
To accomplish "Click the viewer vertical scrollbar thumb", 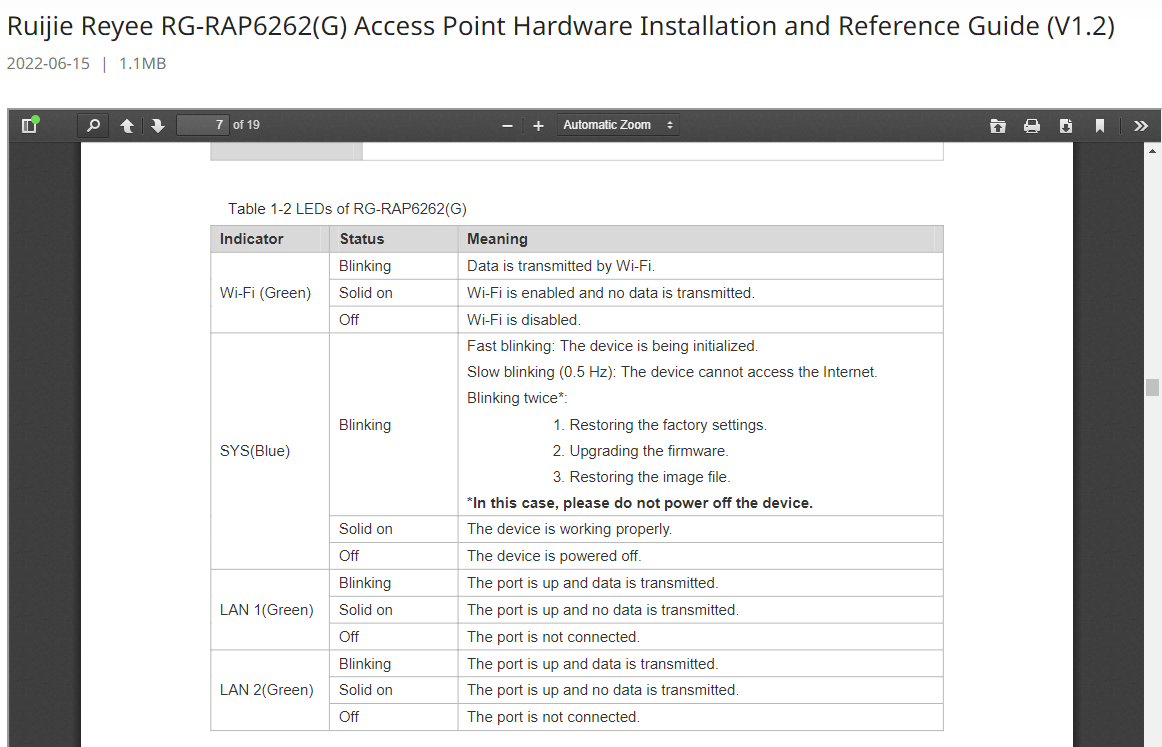I will tap(1152, 387).
